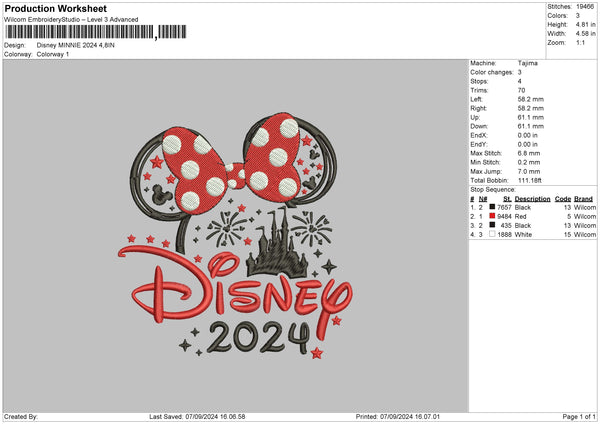The width and height of the screenshot is (600, 424).
Task: Click the Zoom value '1:1'
Action: [580, 43]
